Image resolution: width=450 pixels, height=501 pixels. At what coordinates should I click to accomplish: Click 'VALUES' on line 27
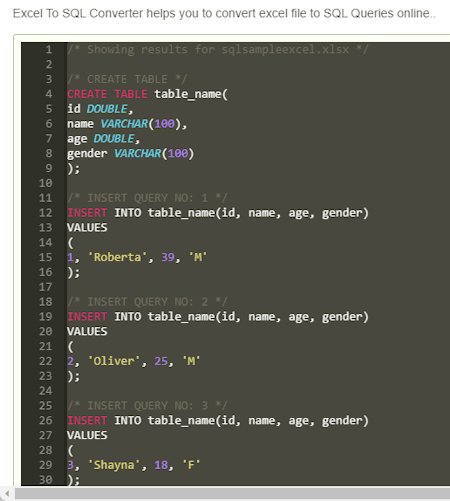click(x=87, y=435)
